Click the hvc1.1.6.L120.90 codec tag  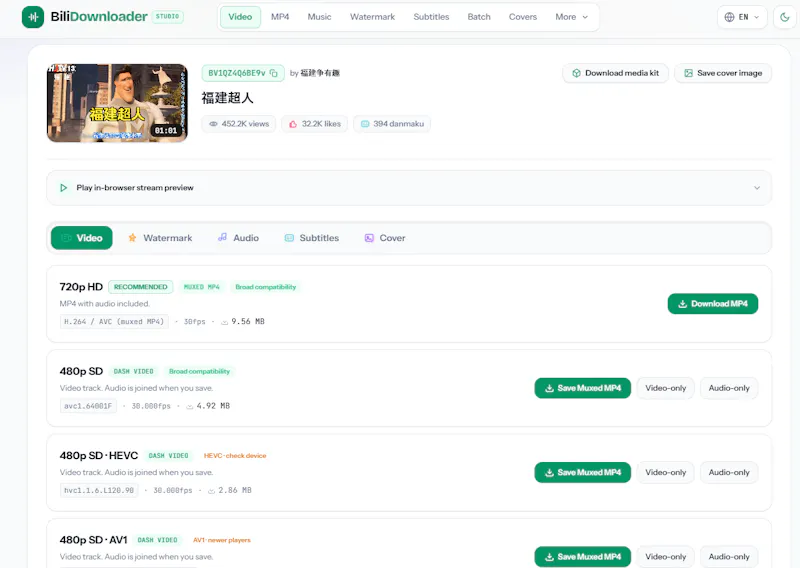(99, 490)
